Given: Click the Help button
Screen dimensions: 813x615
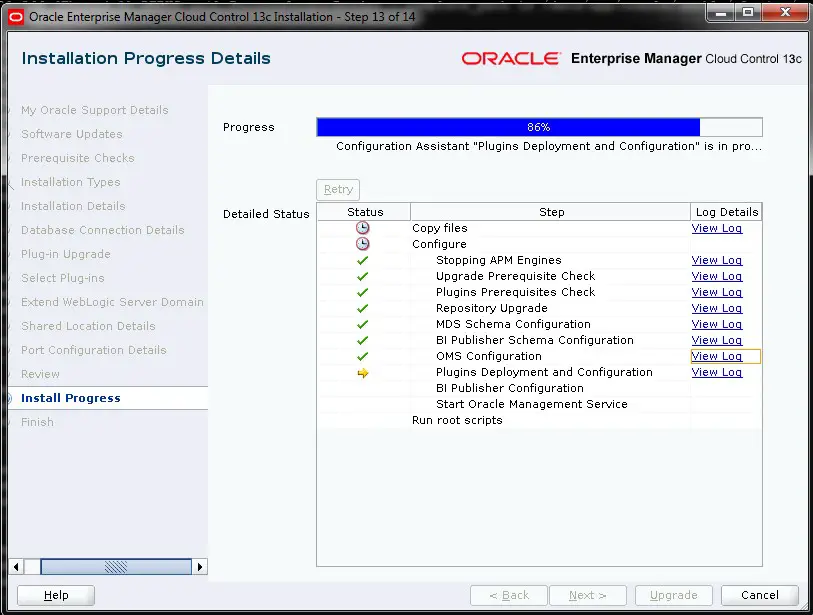Looking at the screenshot, I should pos(56,595).
